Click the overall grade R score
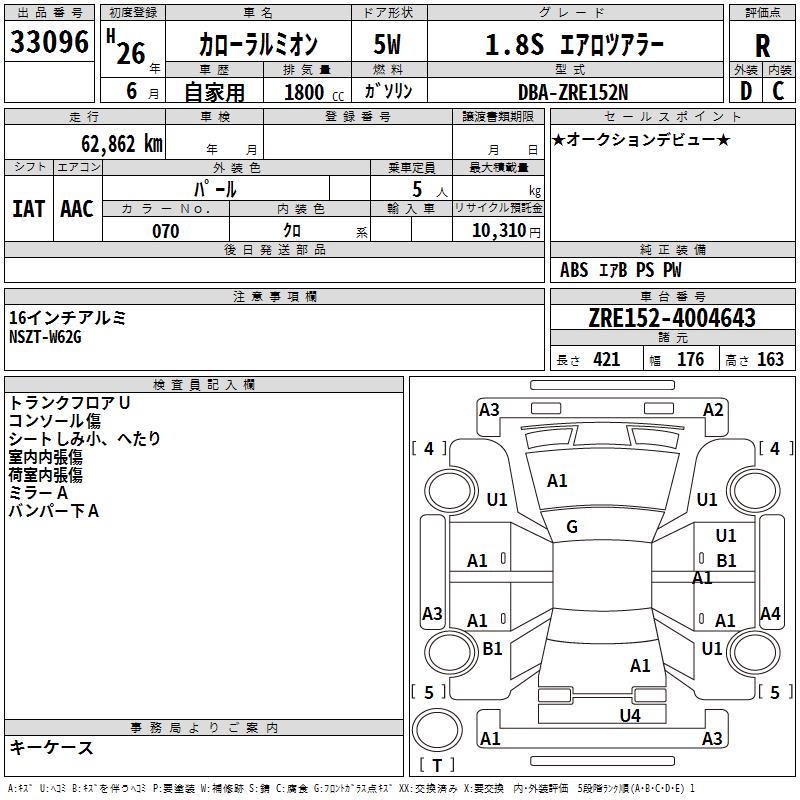Screen dimensions: 800x800 click(x=762, y=46)
